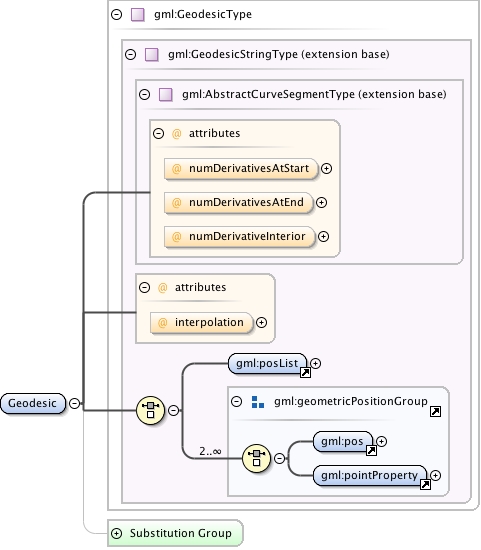Select the gml:posList element

tap(267, 363)
